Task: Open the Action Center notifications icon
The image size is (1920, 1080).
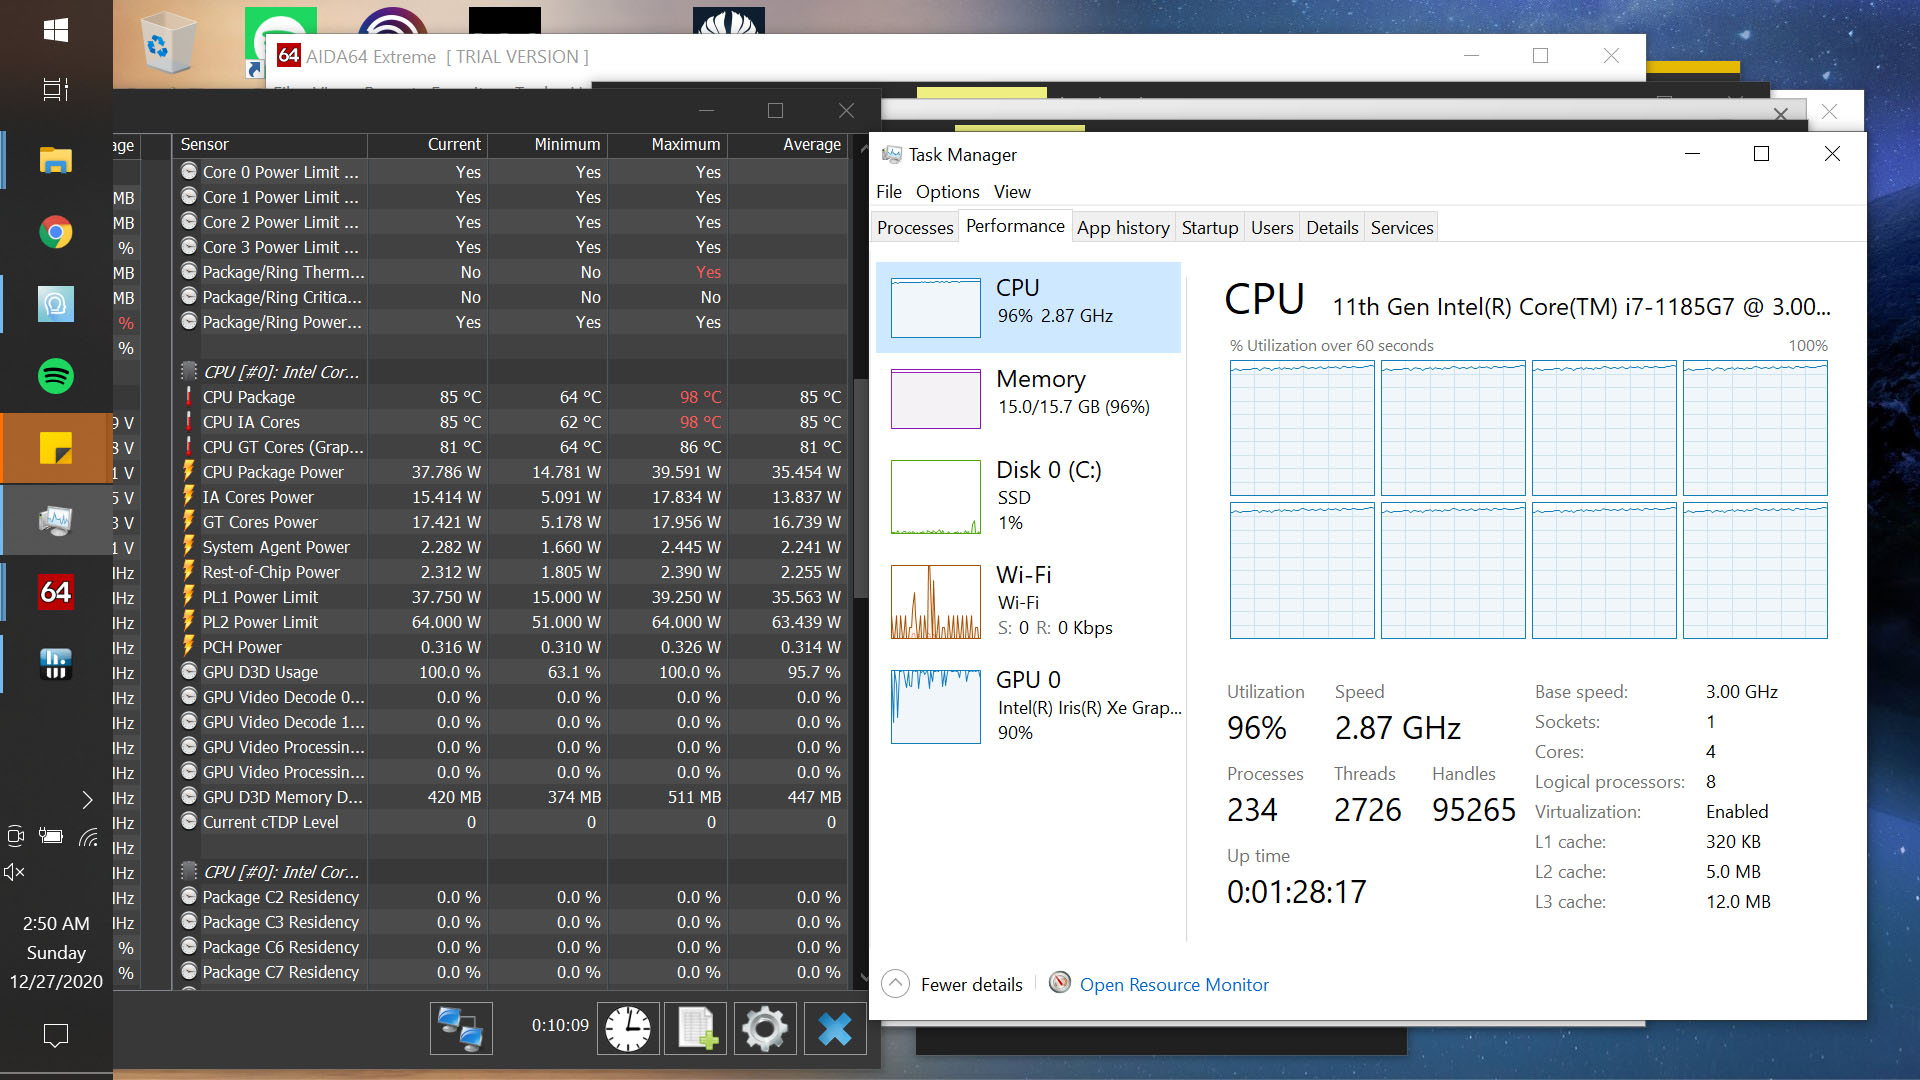Action: click(56, 1035)
